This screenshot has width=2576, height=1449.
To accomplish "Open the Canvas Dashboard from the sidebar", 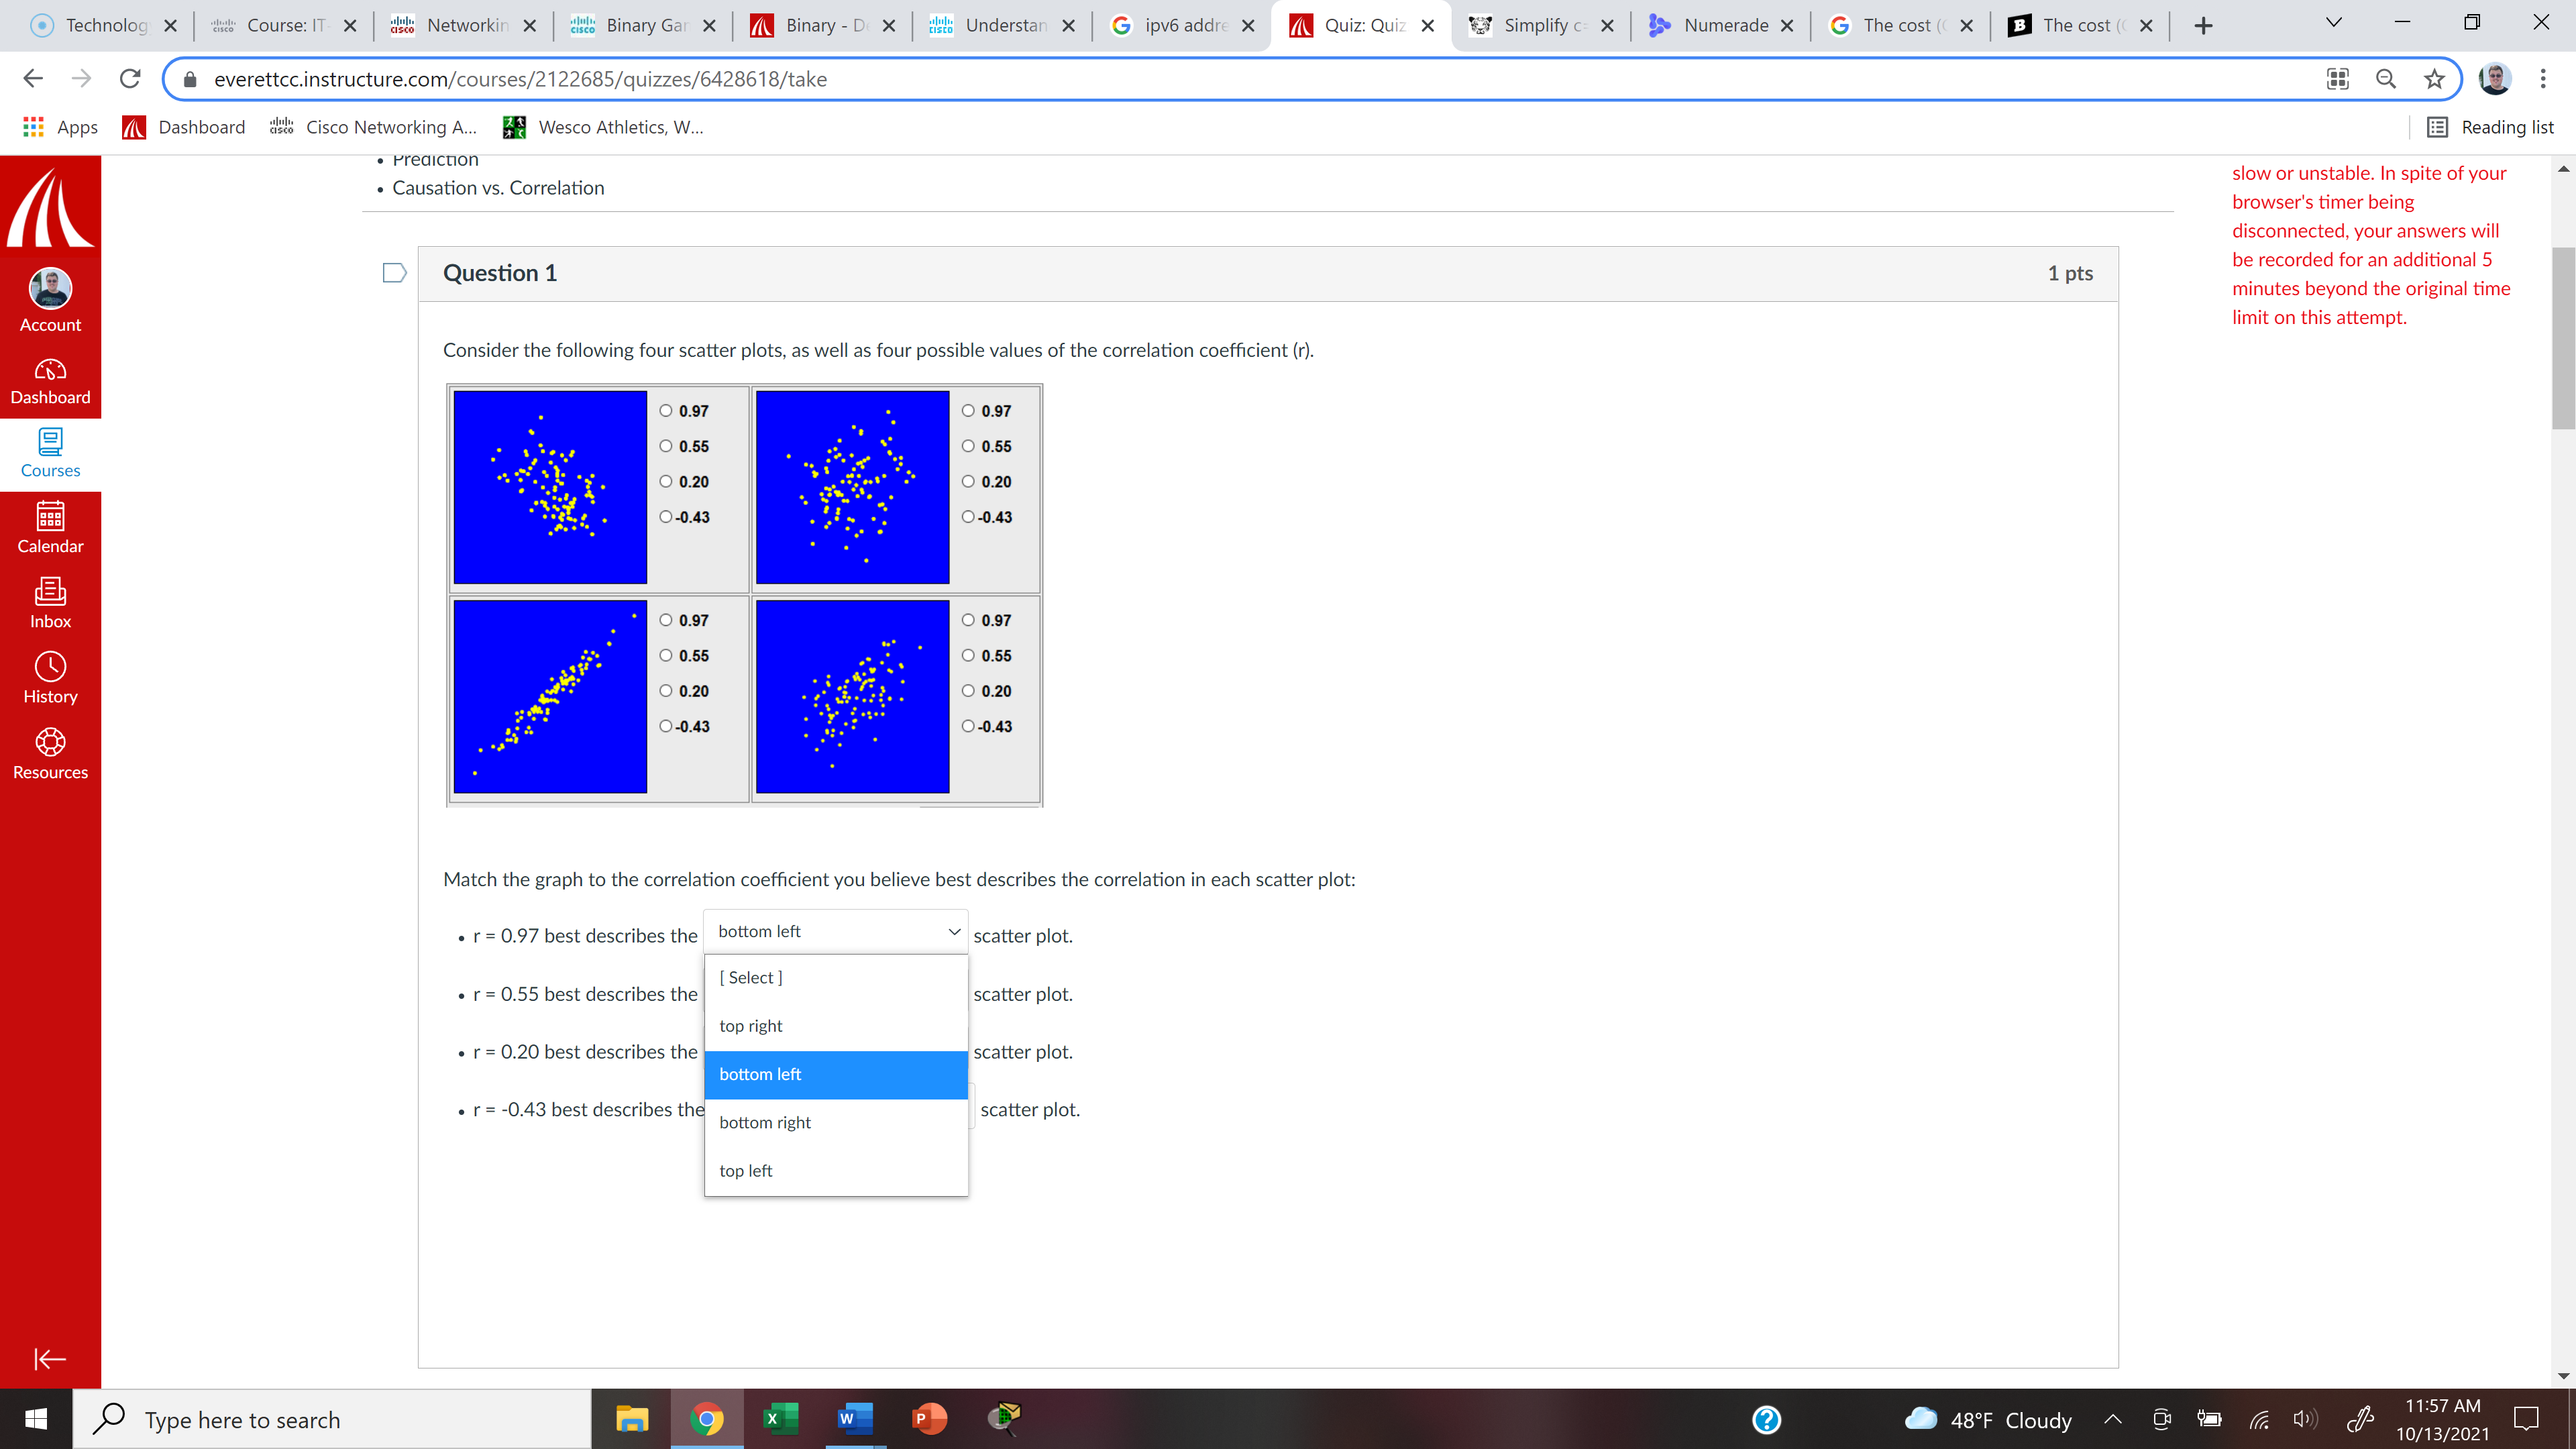I will [x=50, y=380].
